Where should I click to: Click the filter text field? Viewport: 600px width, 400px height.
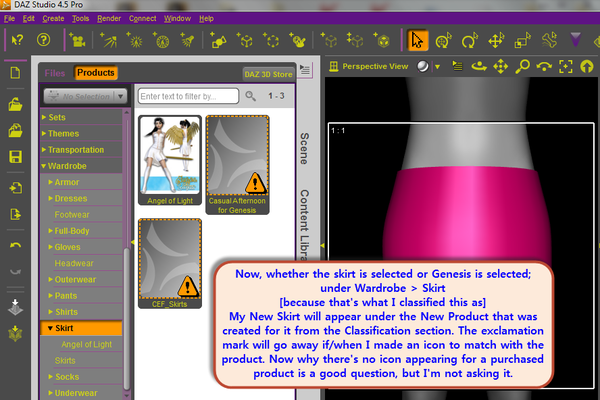click(x=188, y=96)
